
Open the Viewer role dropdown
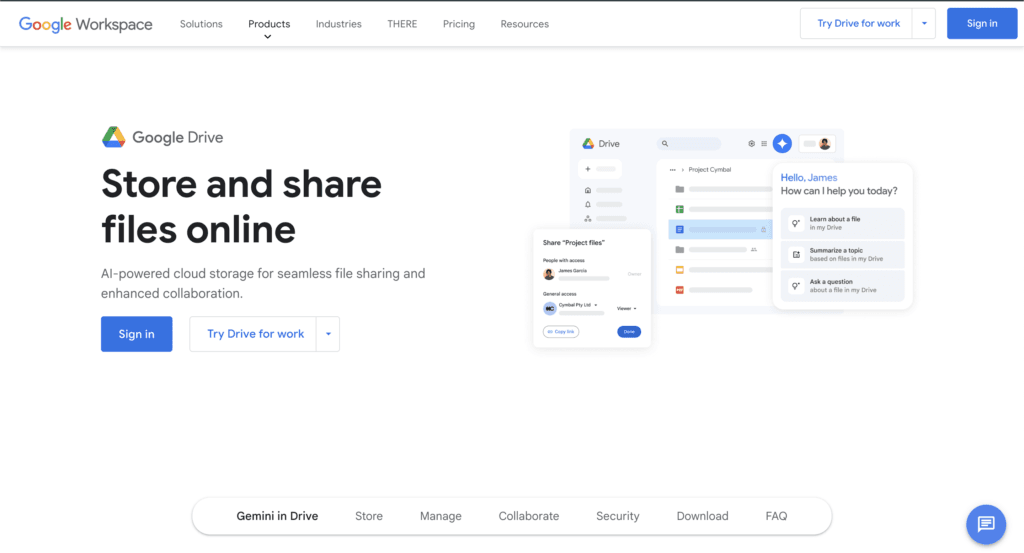[x=626, y=309]
